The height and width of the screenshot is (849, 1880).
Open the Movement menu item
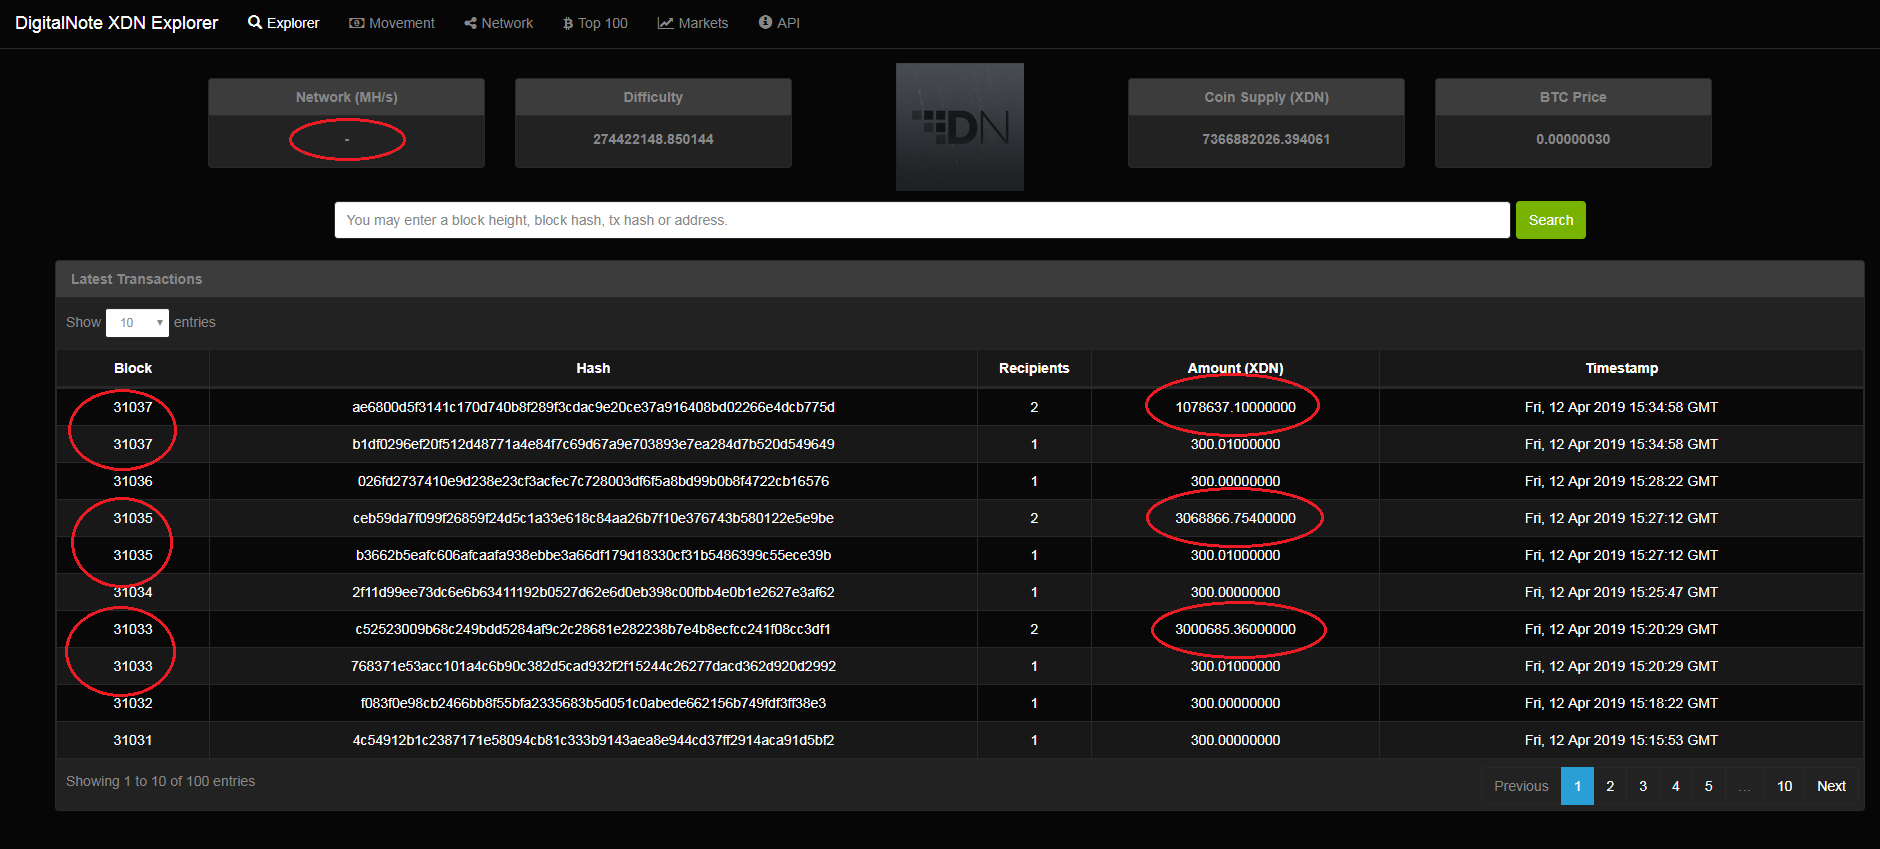pyautogui.click(x=392, y=23)
